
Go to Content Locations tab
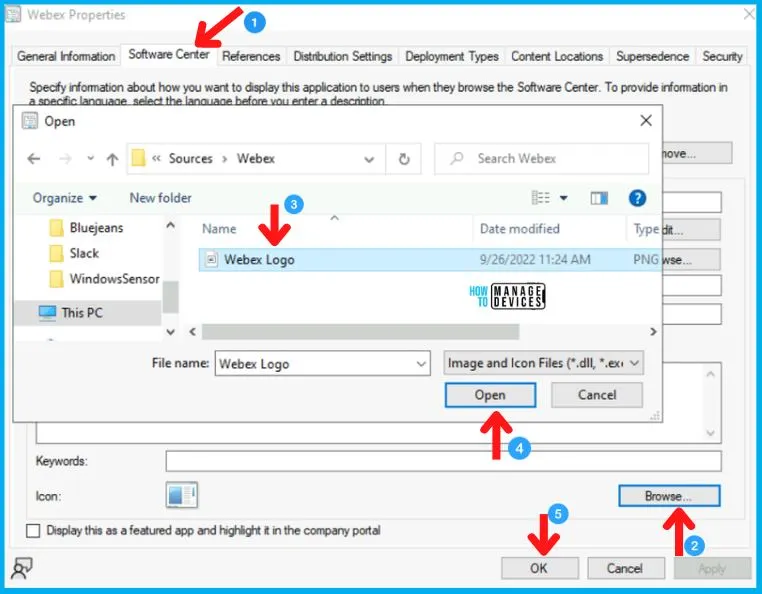(557, 56)
